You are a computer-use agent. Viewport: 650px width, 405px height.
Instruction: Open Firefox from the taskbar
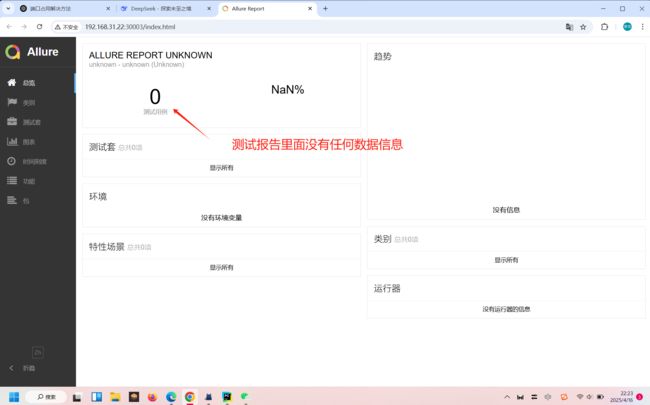coord(153,397)
